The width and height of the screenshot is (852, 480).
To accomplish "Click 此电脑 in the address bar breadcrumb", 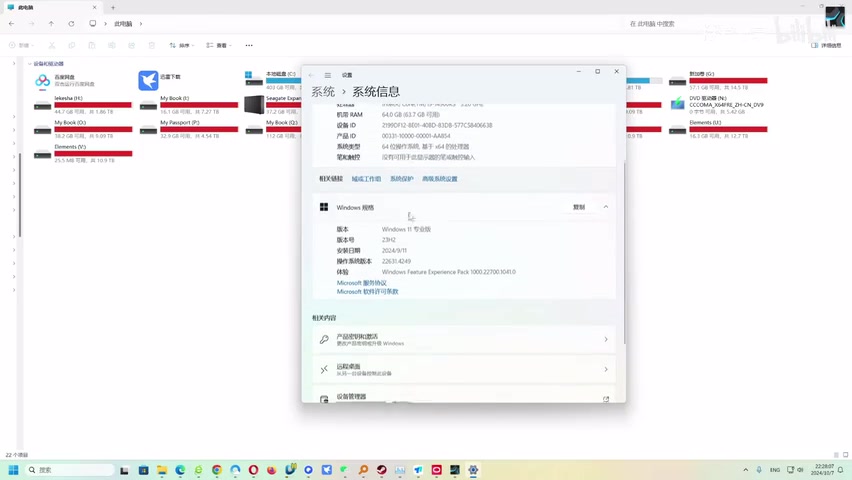I will click(123, 24).
